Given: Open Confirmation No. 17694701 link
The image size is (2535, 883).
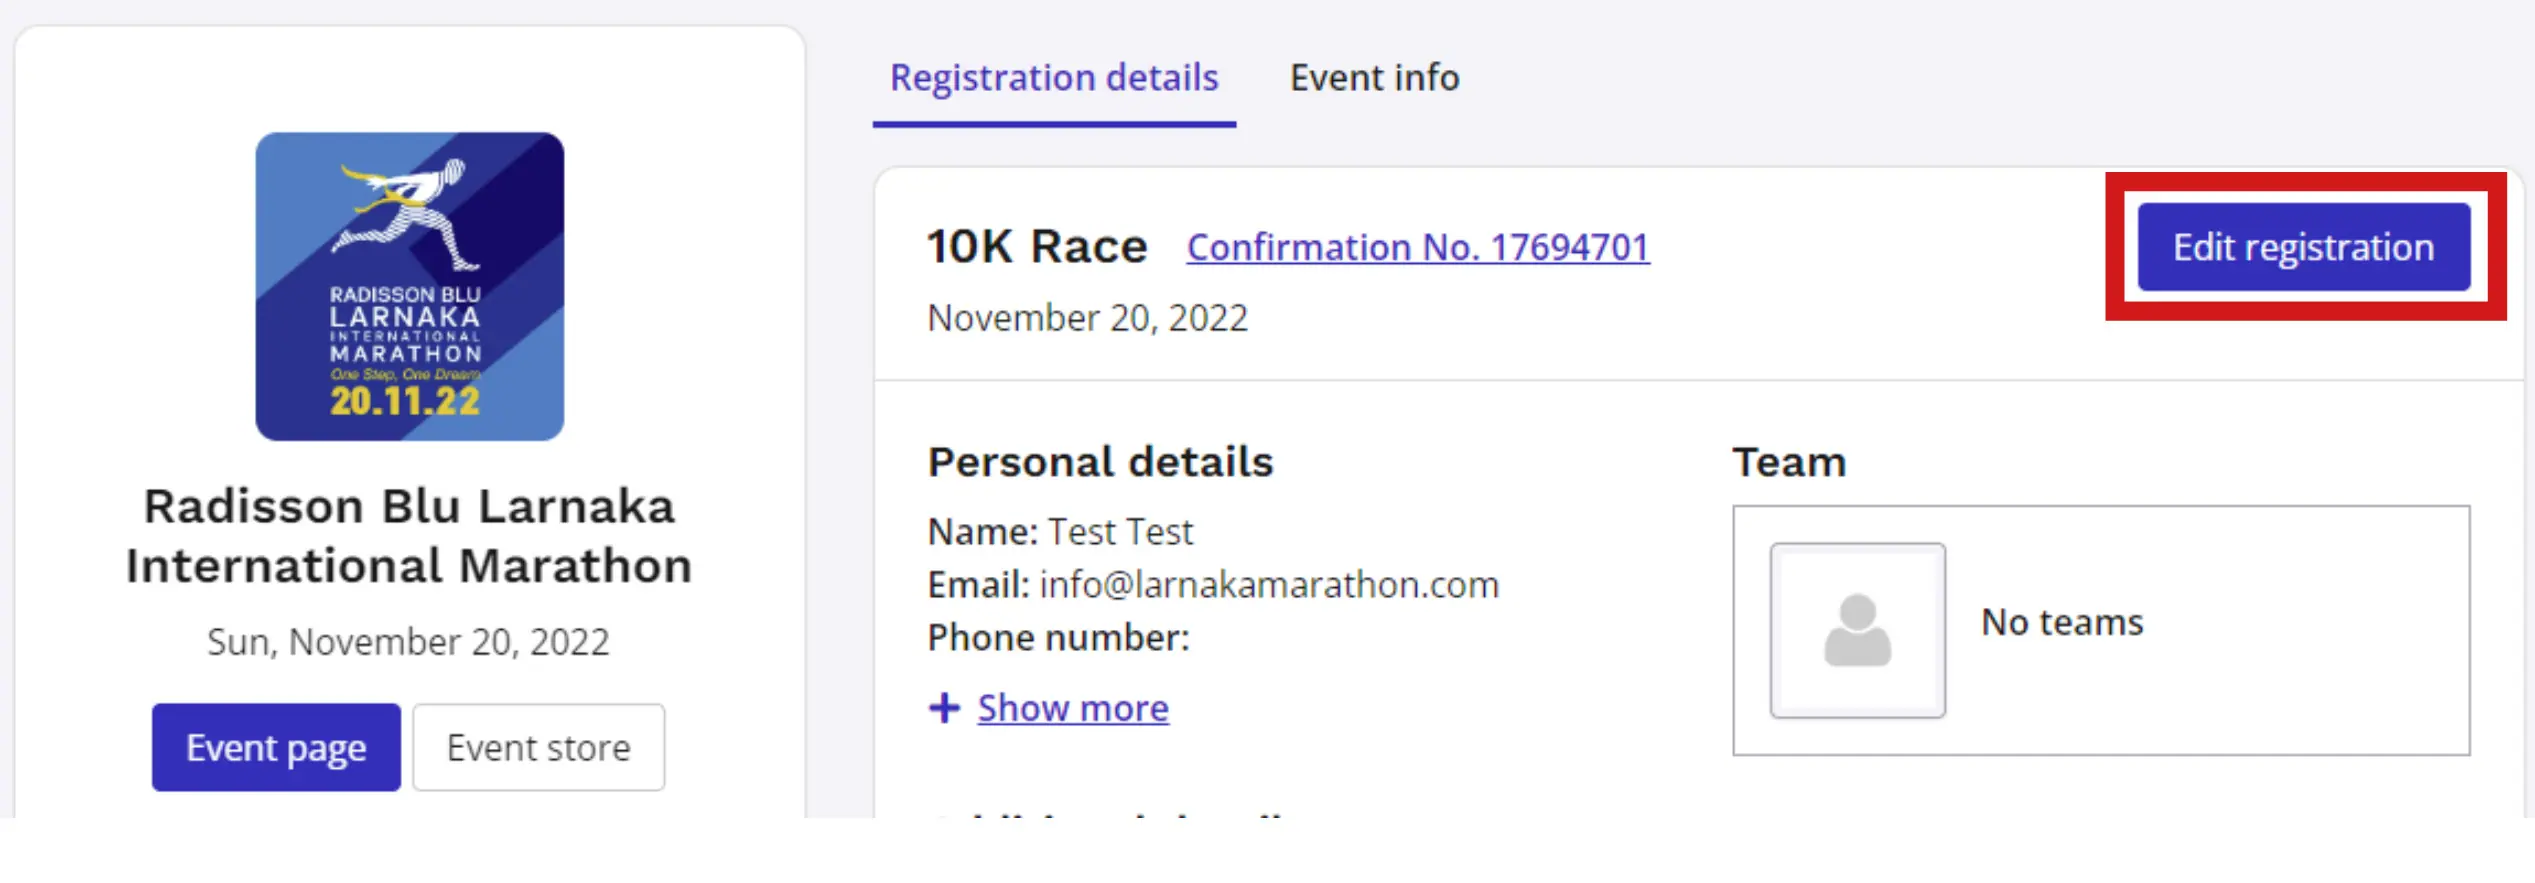Looking at the screenshot, I should click(1418, 247).
